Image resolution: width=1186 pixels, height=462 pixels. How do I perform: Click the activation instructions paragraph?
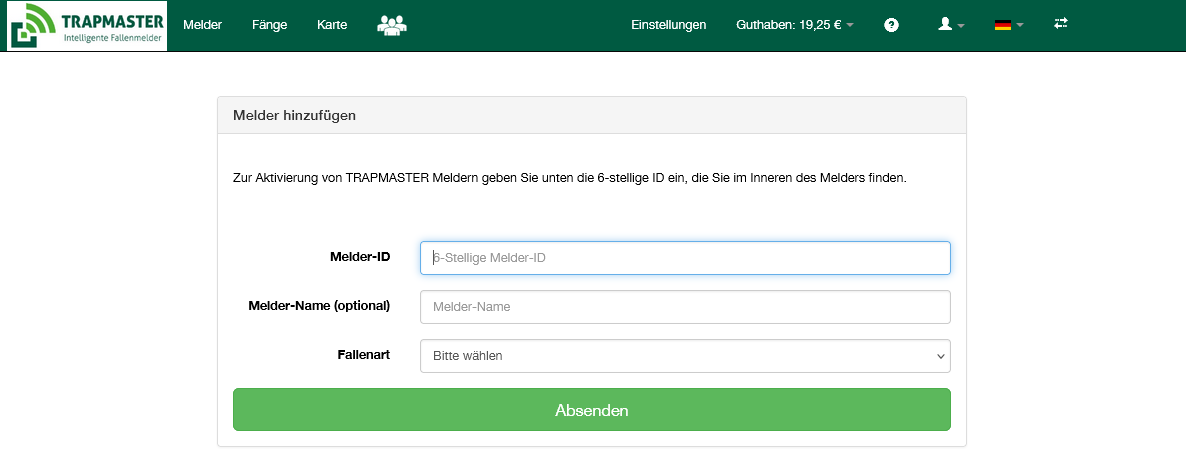pos(569,179)
